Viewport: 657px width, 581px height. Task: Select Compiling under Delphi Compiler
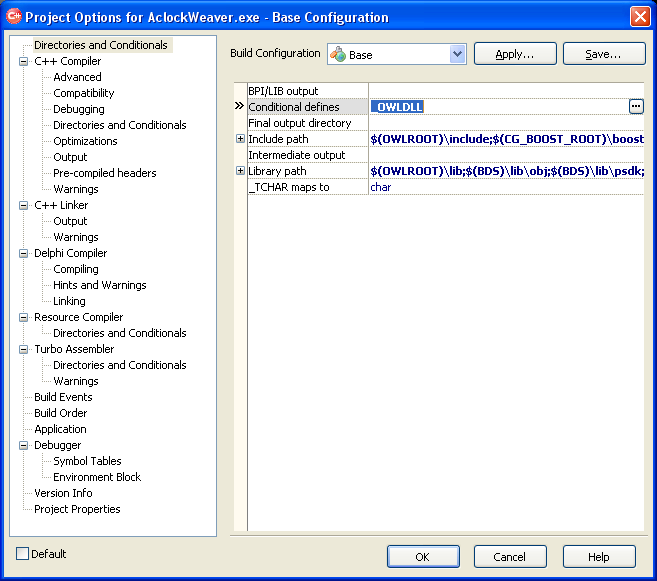pos(76,269)
